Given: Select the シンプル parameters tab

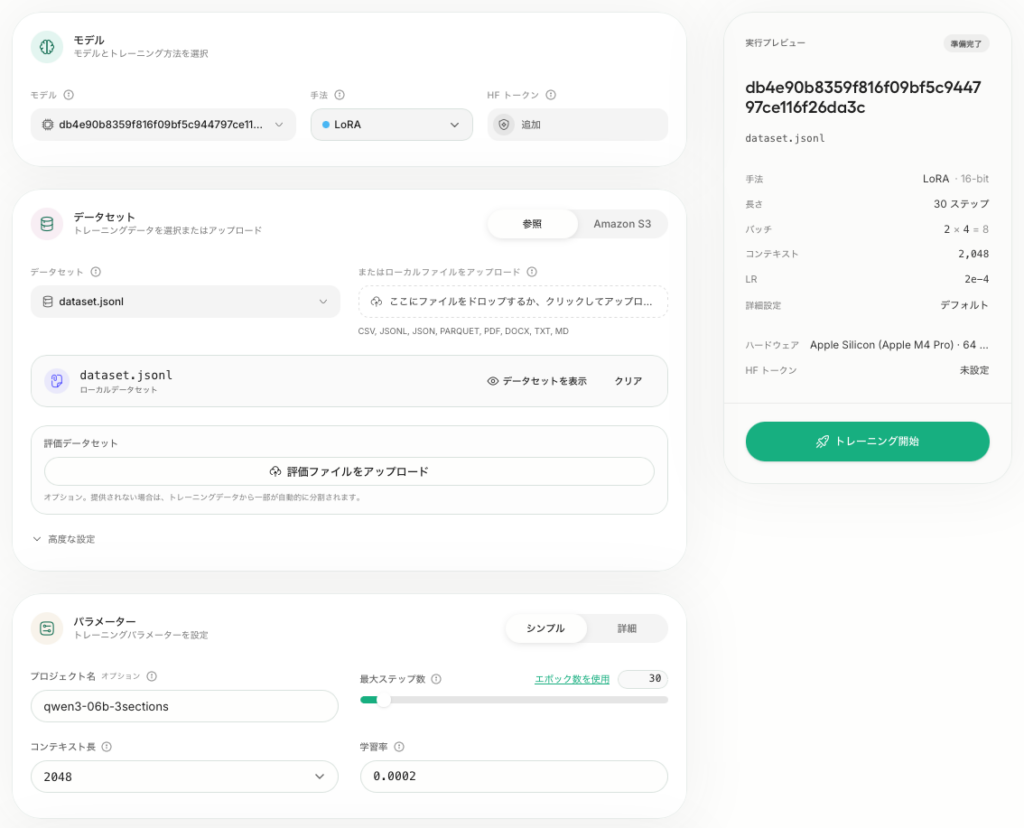Looking at the screenshot, I should tap(546, 628).
